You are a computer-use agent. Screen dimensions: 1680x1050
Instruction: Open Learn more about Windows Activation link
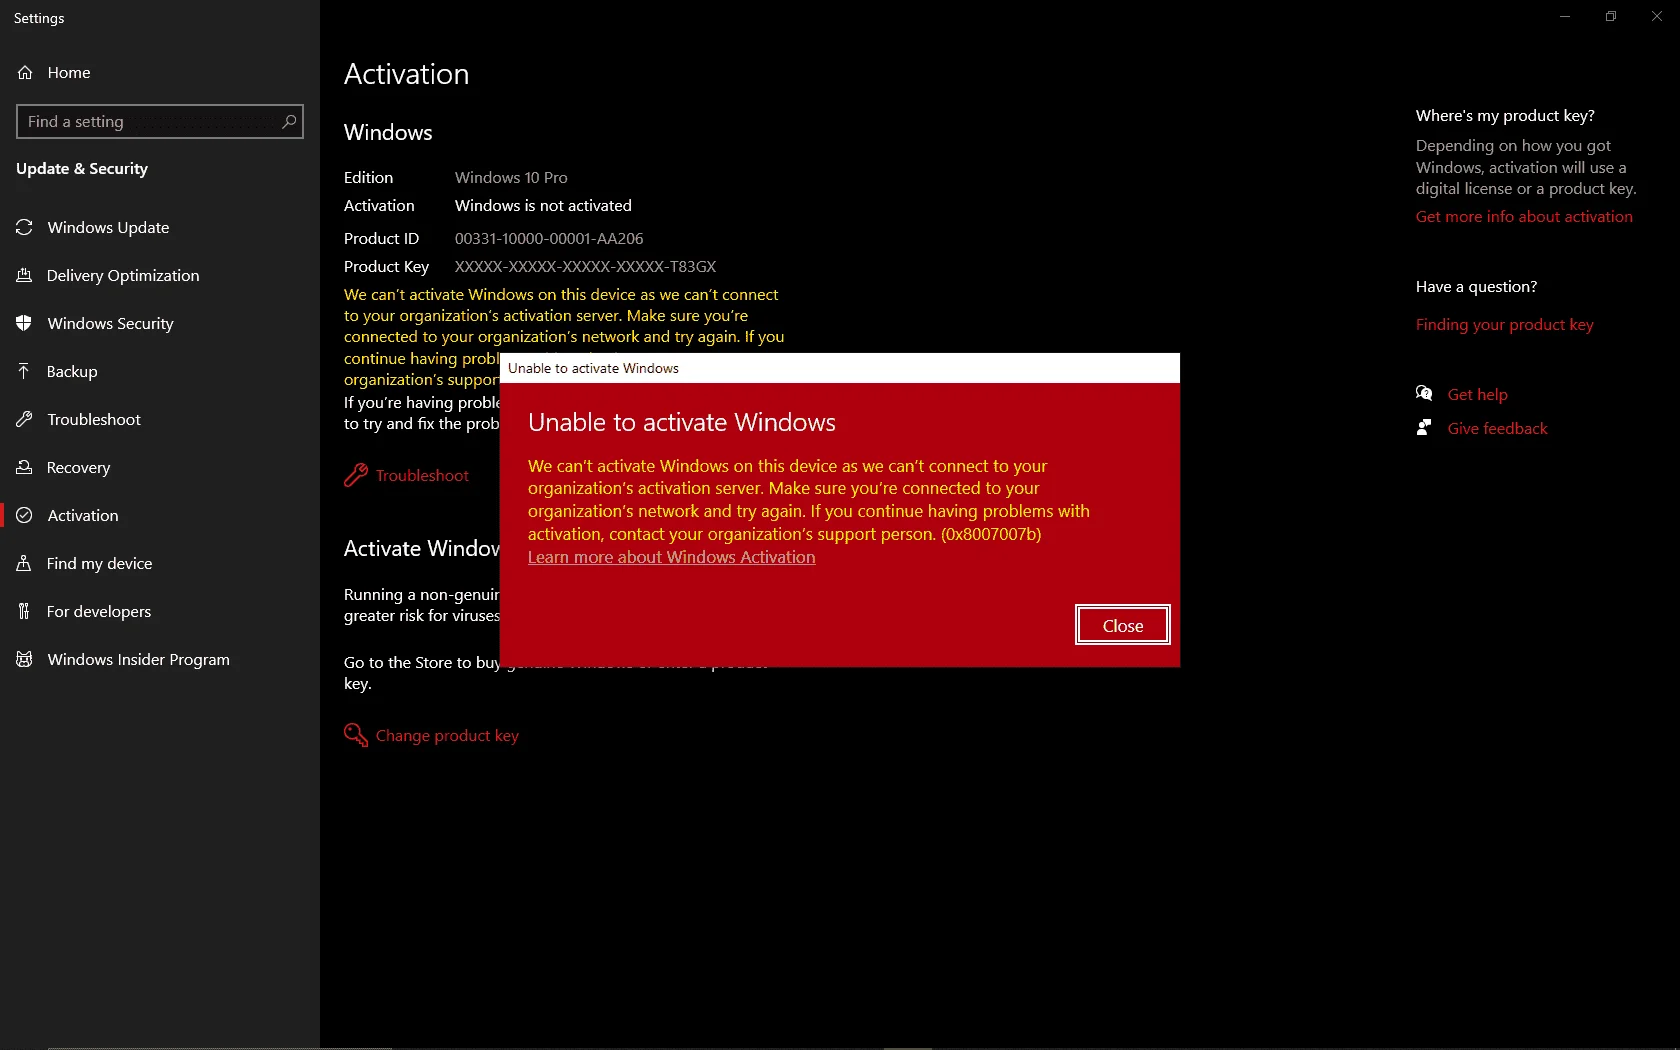coord(672,558)
